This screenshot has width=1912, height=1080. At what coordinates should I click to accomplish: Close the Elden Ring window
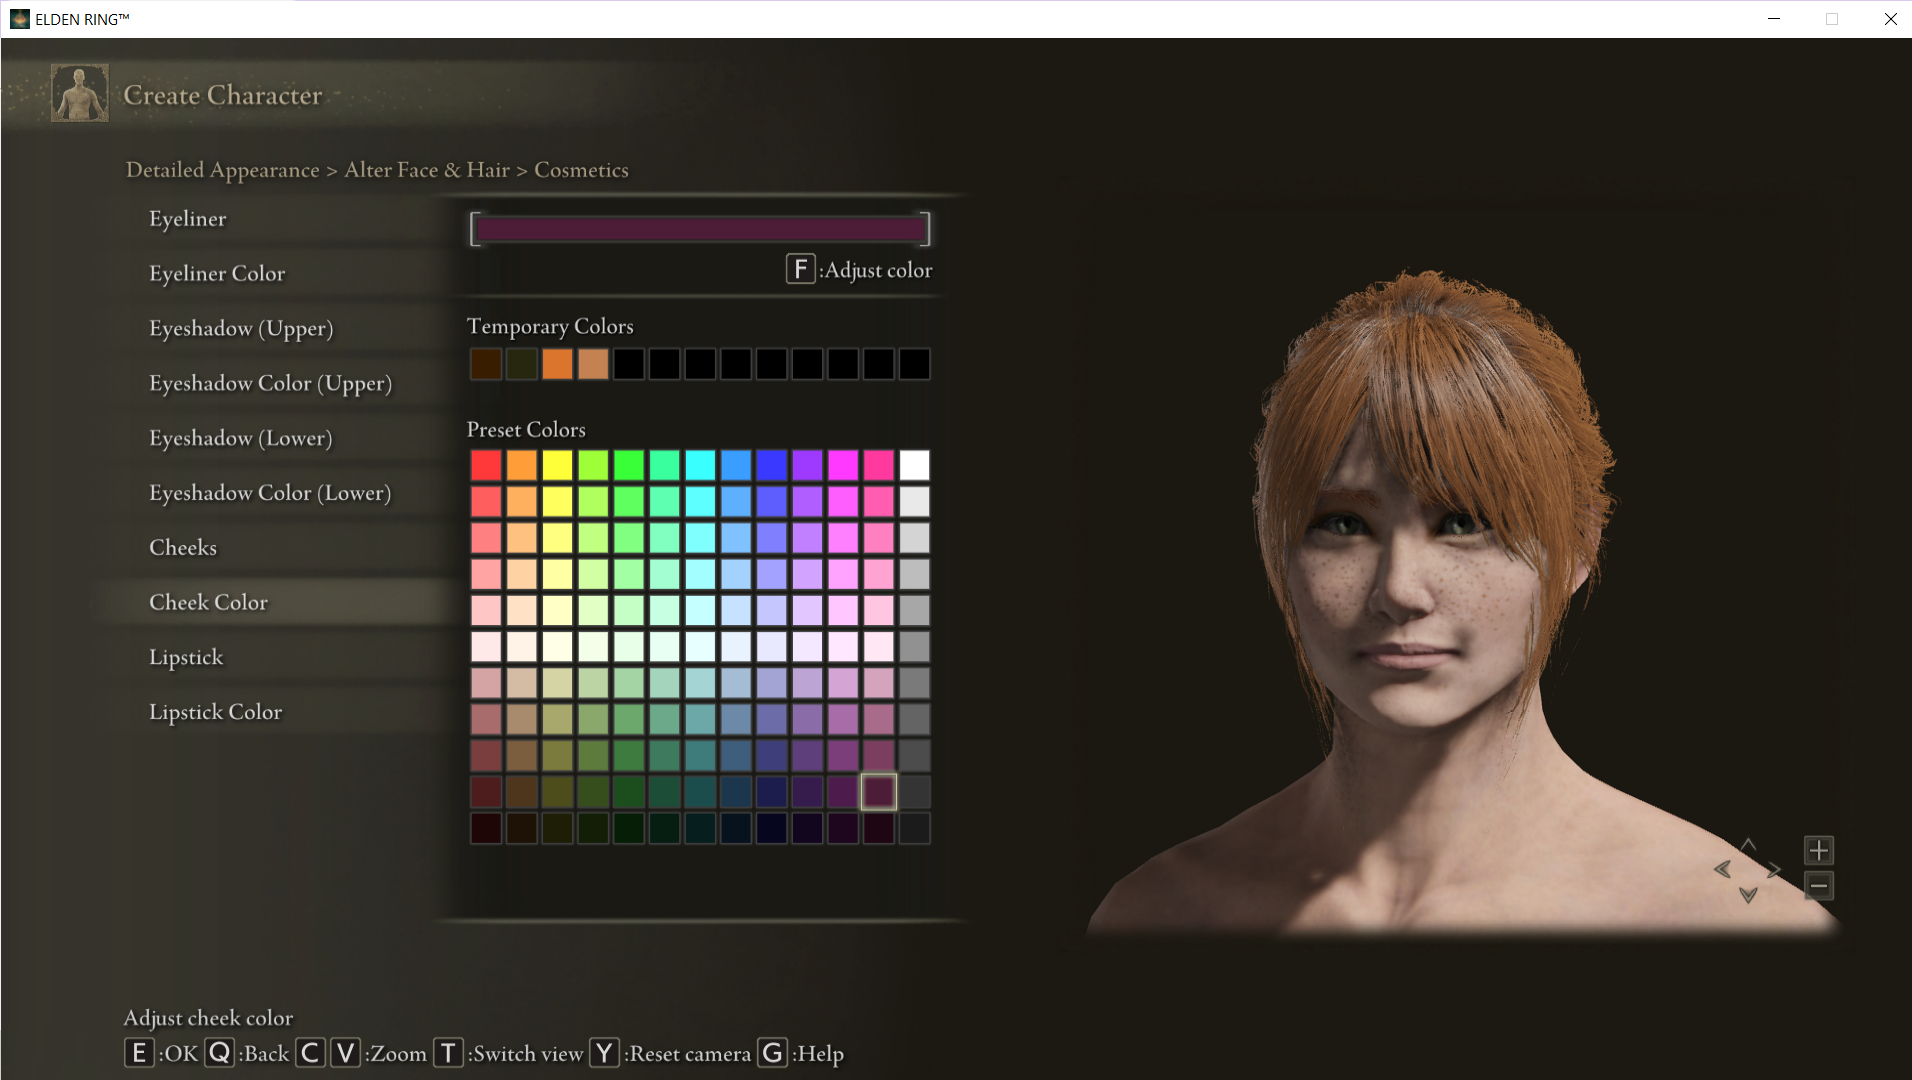(1890, 19)
